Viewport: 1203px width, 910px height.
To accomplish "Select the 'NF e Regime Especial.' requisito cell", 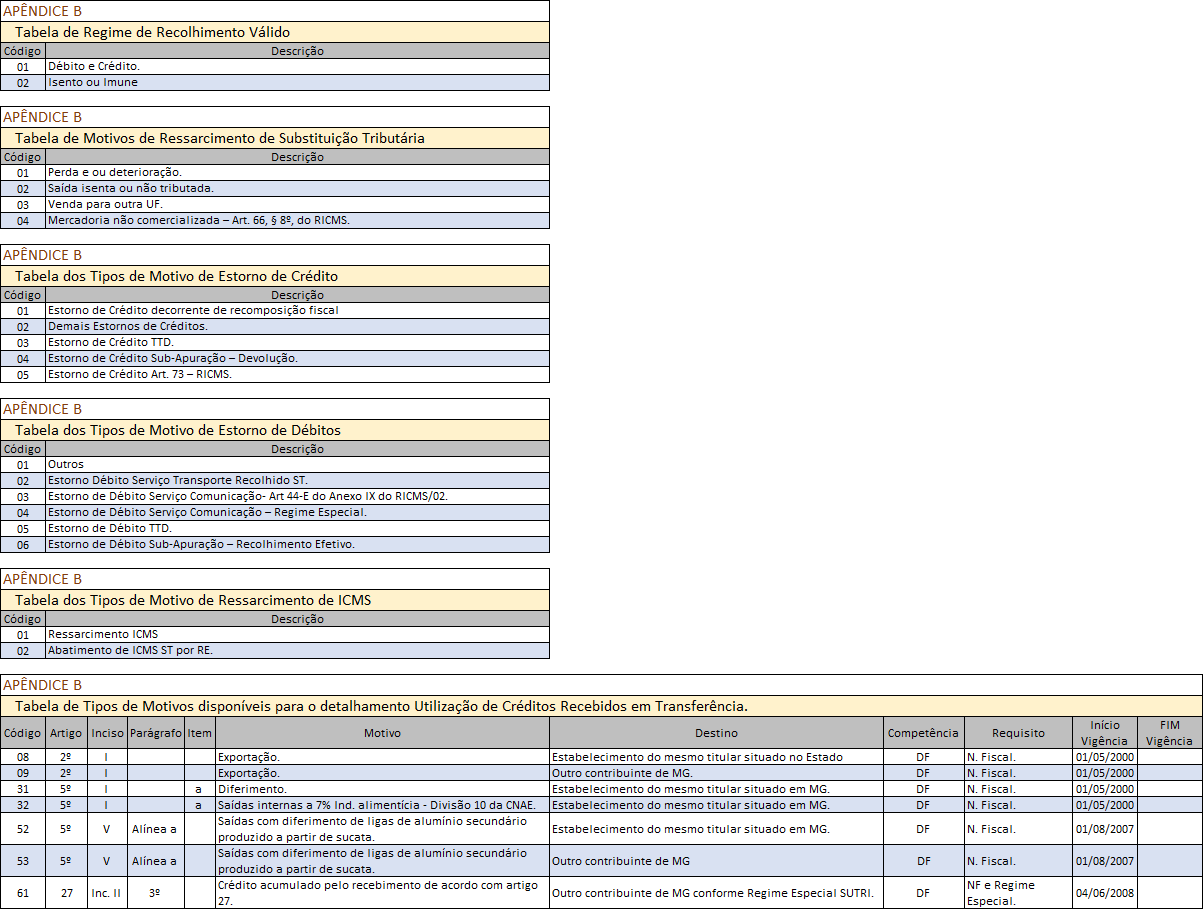I will [x=1018, y=893].
